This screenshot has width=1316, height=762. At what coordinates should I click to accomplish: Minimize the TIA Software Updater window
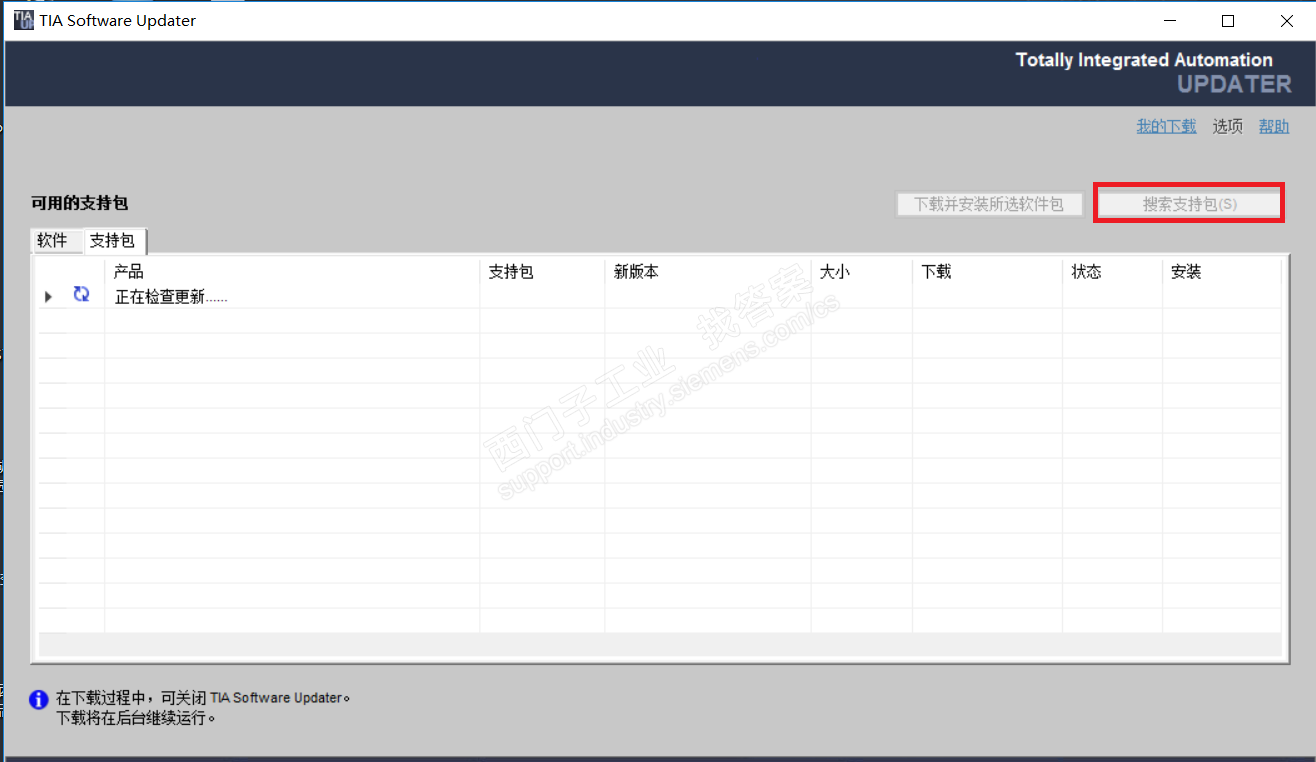1170,21
